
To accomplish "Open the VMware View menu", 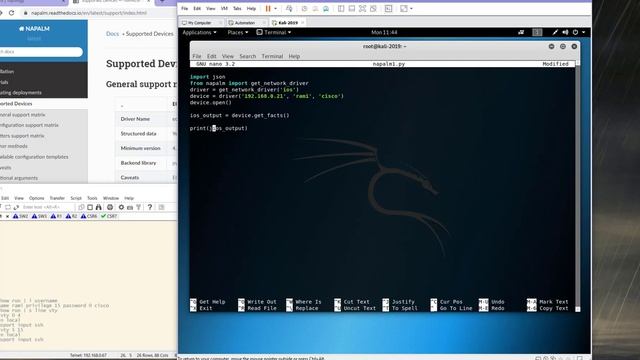I will point(211,9).
